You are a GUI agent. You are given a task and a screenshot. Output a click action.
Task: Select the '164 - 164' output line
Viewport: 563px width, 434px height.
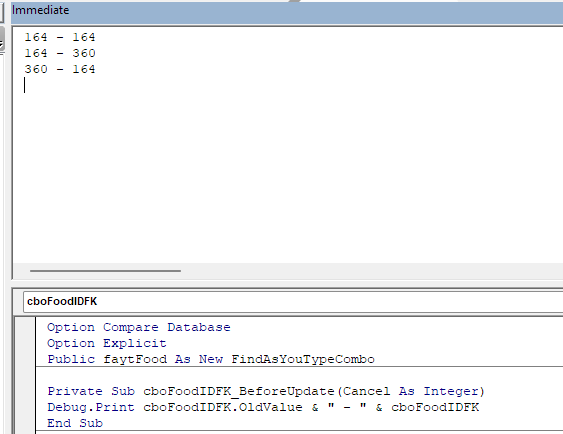click(60, 37)
